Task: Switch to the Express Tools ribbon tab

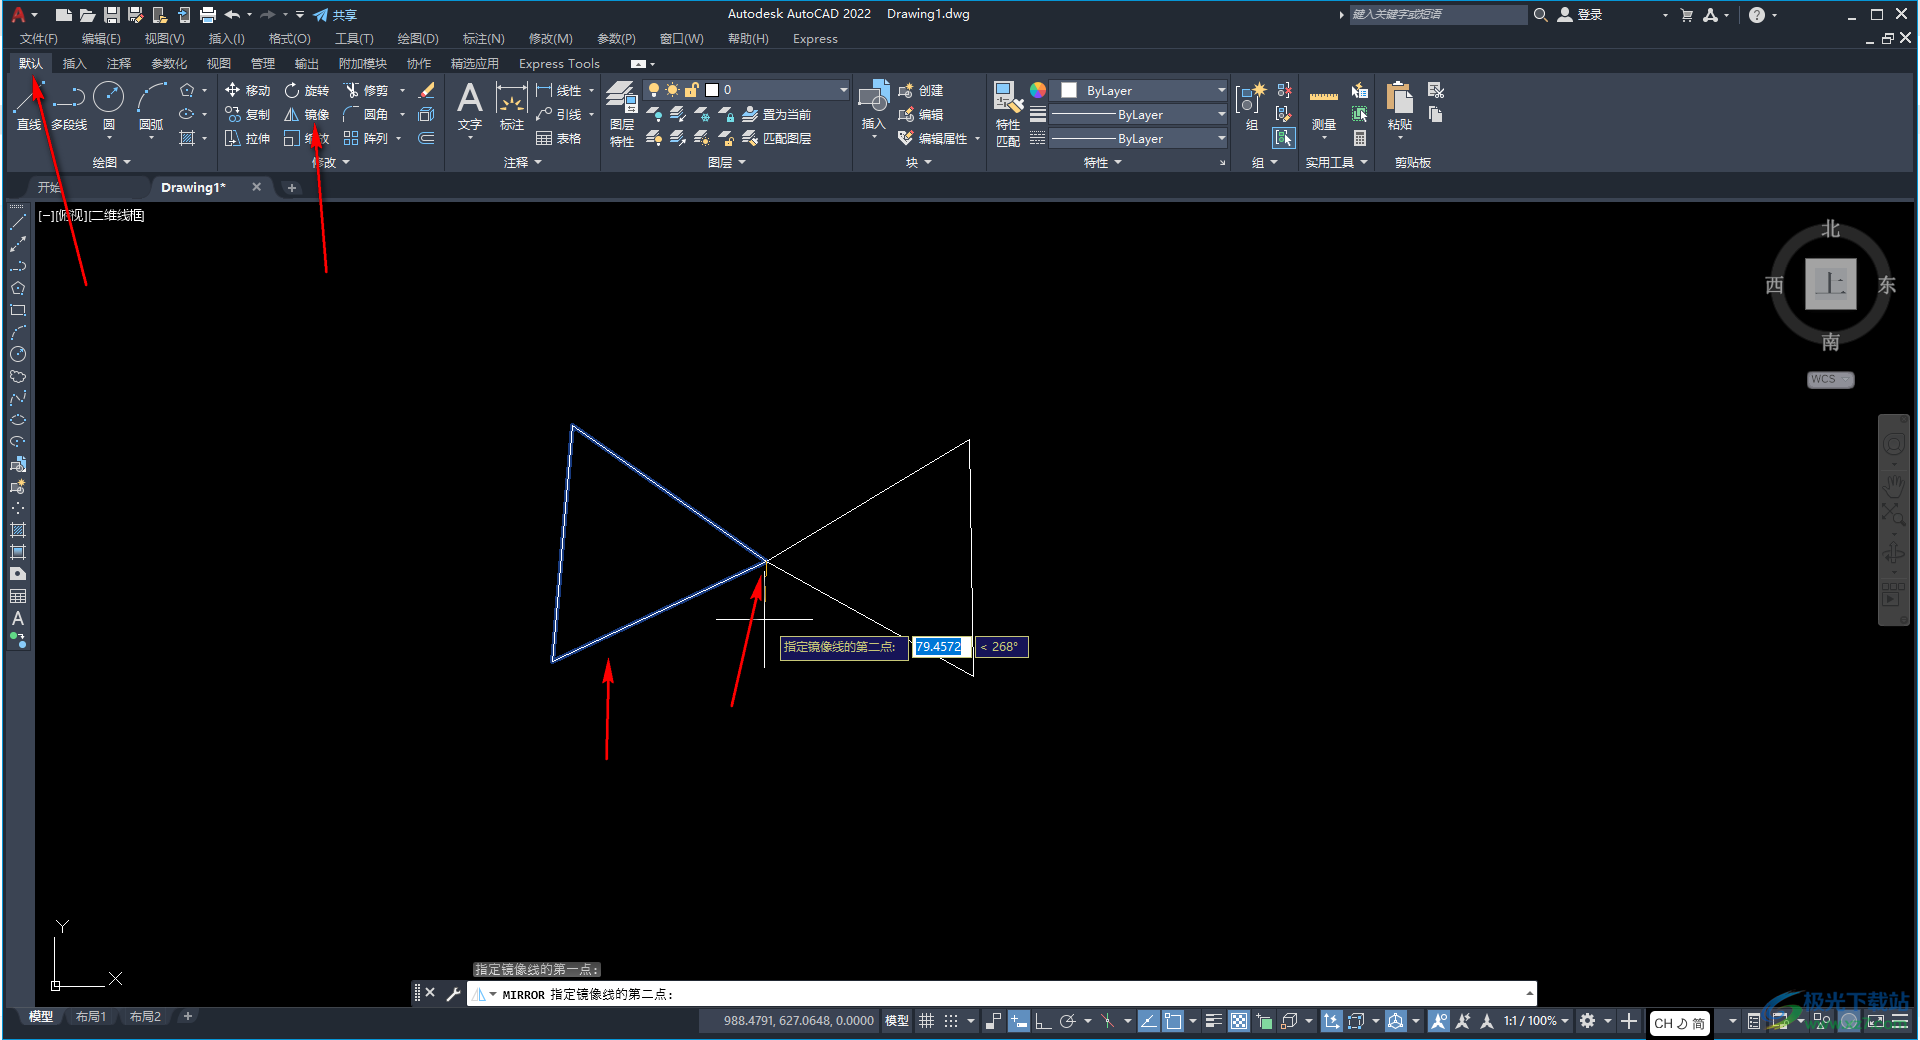Action: tap(559, 63)
